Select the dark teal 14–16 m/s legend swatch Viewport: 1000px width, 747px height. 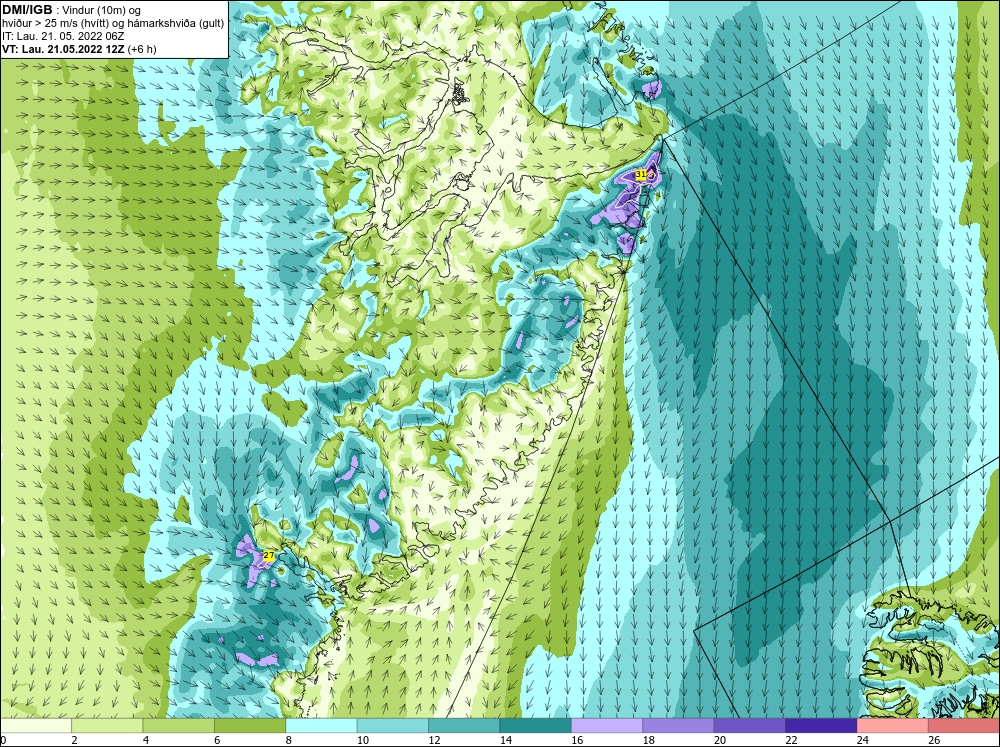536,725
